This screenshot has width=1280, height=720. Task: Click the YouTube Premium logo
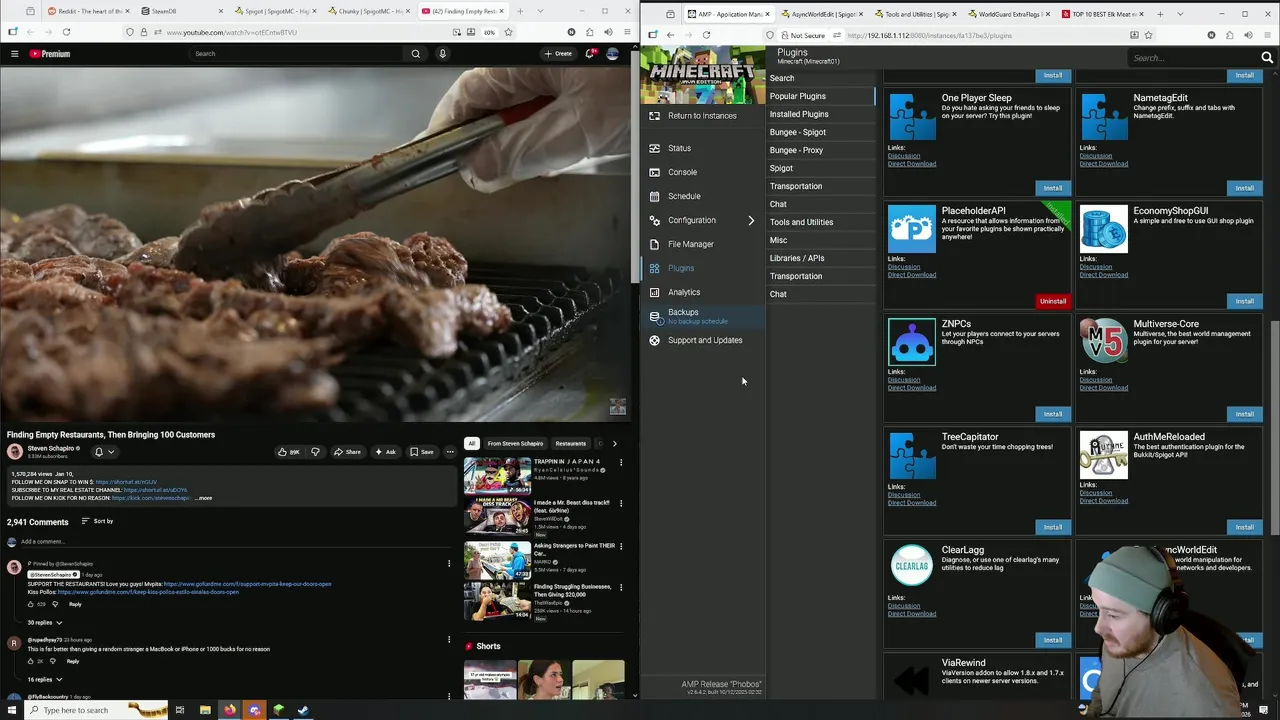point(49,54)
